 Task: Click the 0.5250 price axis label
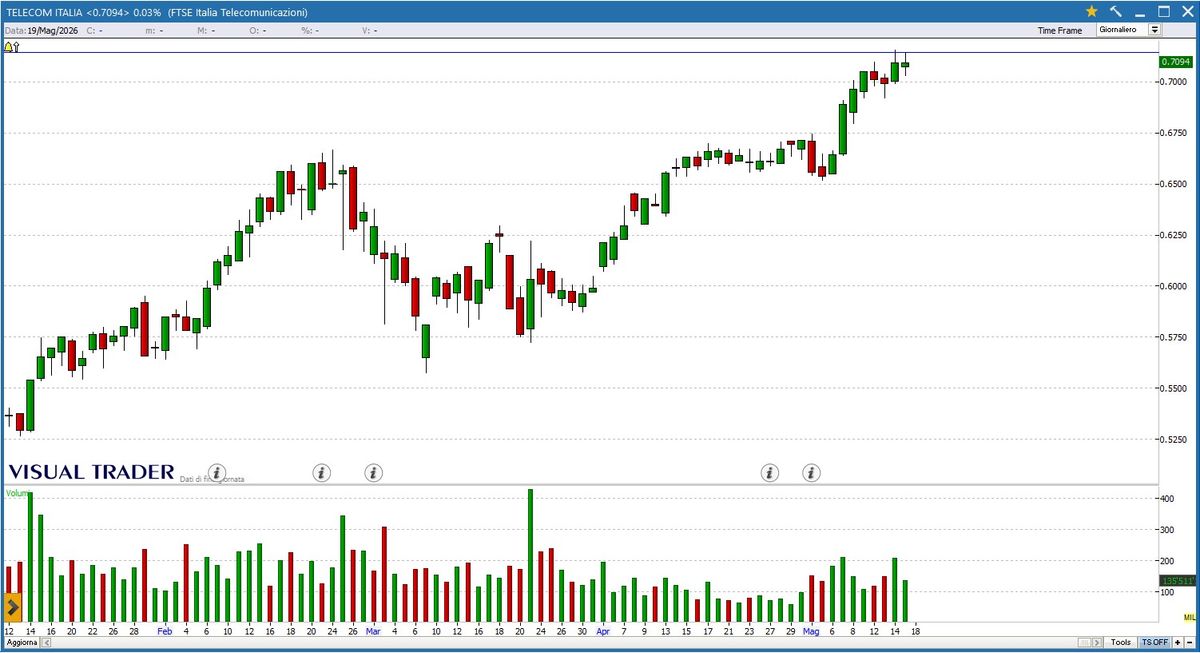[1175, 439]
